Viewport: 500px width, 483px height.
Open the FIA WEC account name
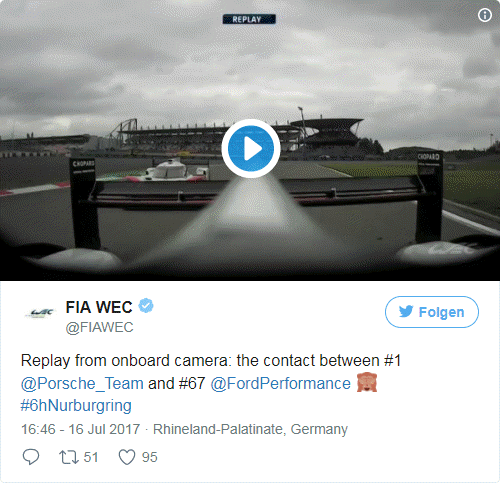pos(99,307)
